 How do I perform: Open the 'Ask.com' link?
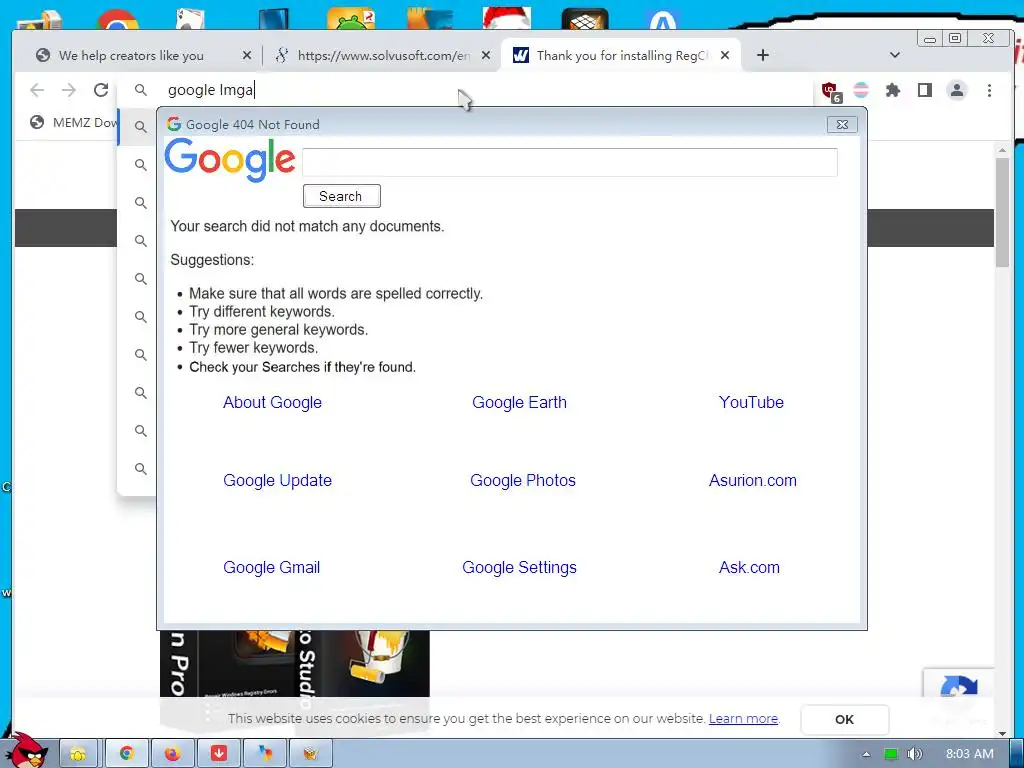(749, 568)
